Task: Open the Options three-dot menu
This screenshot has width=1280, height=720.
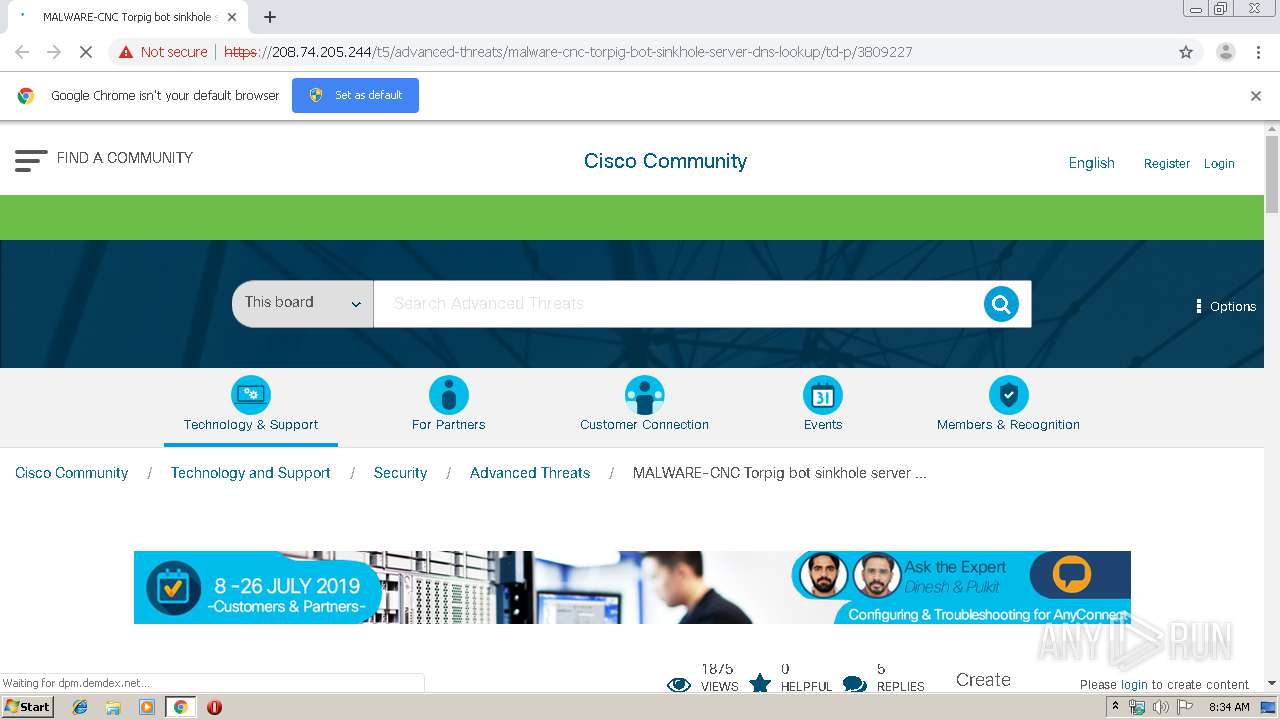Action: (x=1225, y=306)
